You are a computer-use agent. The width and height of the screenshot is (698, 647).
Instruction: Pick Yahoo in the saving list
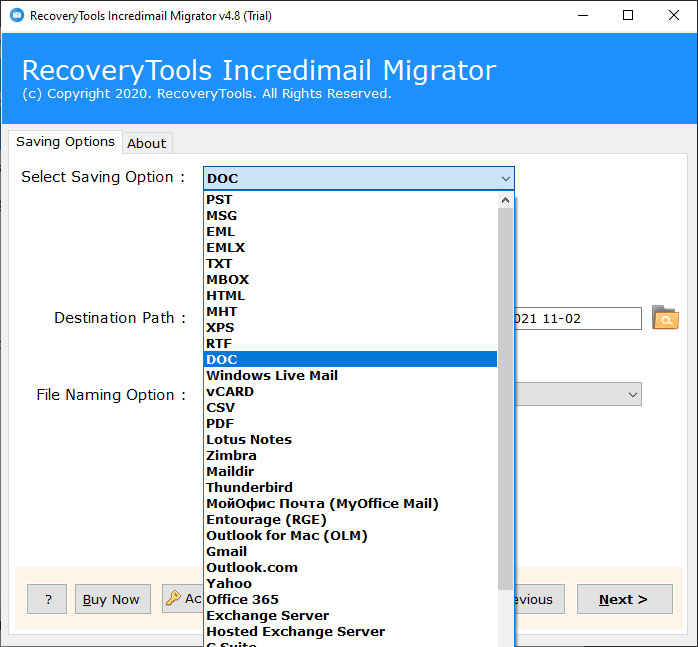350,584
